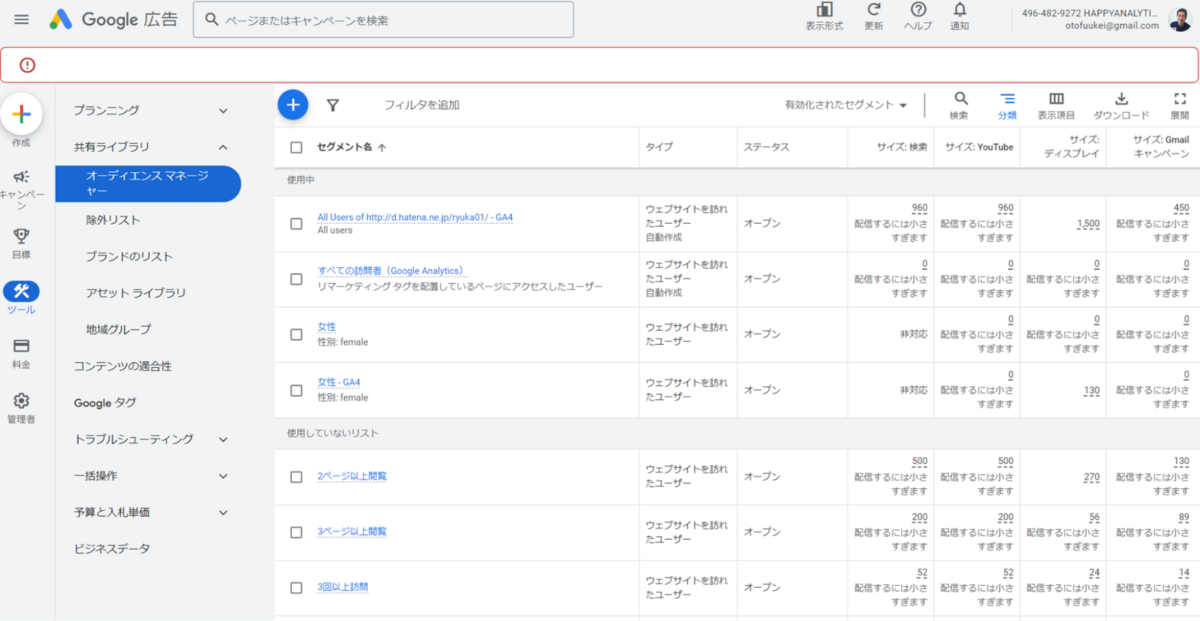Click the 分類 segment icon

coord(1008,98)
